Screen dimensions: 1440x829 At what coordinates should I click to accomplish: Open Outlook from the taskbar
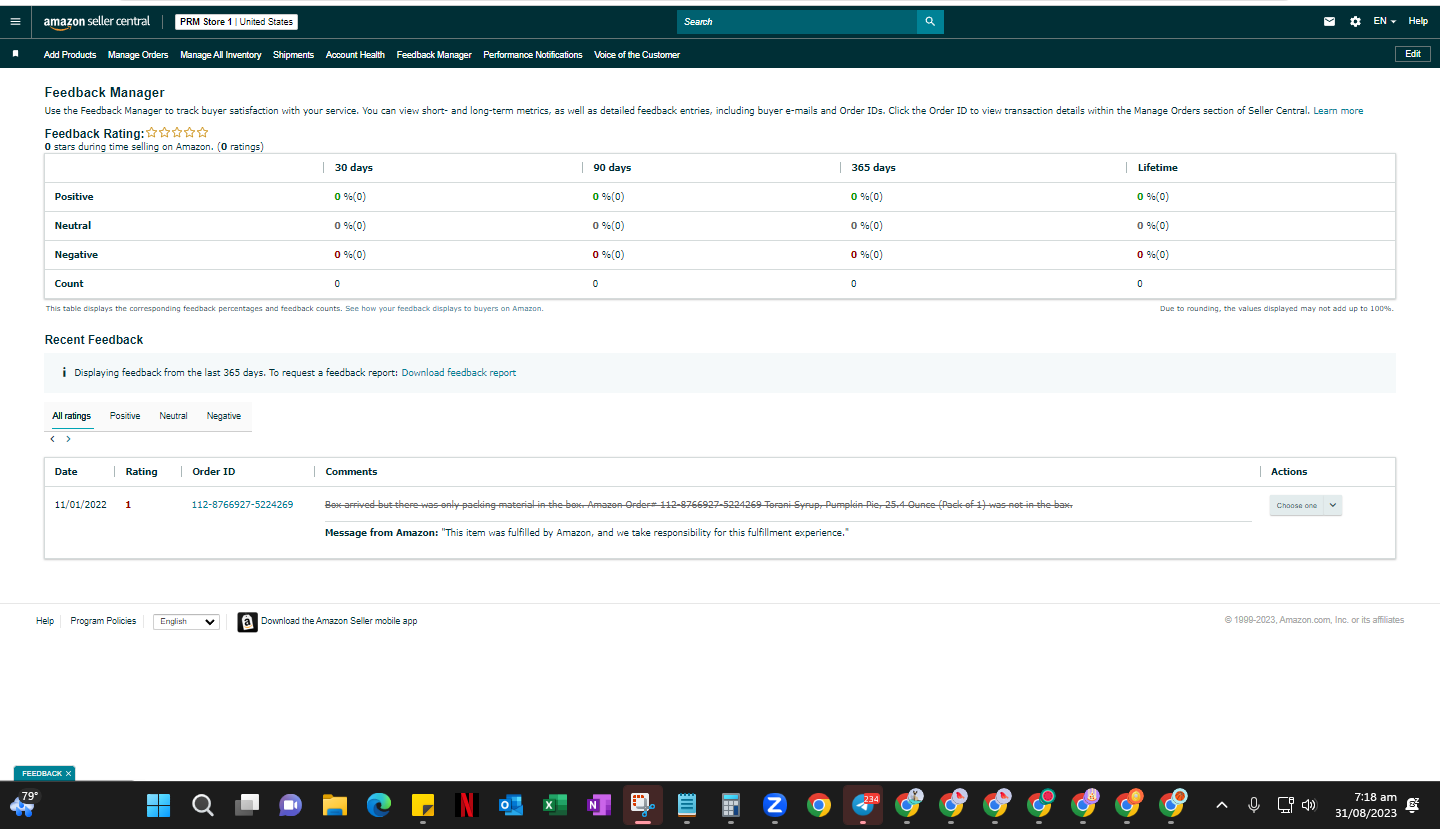pyautogui.click(x=510, y=805)
